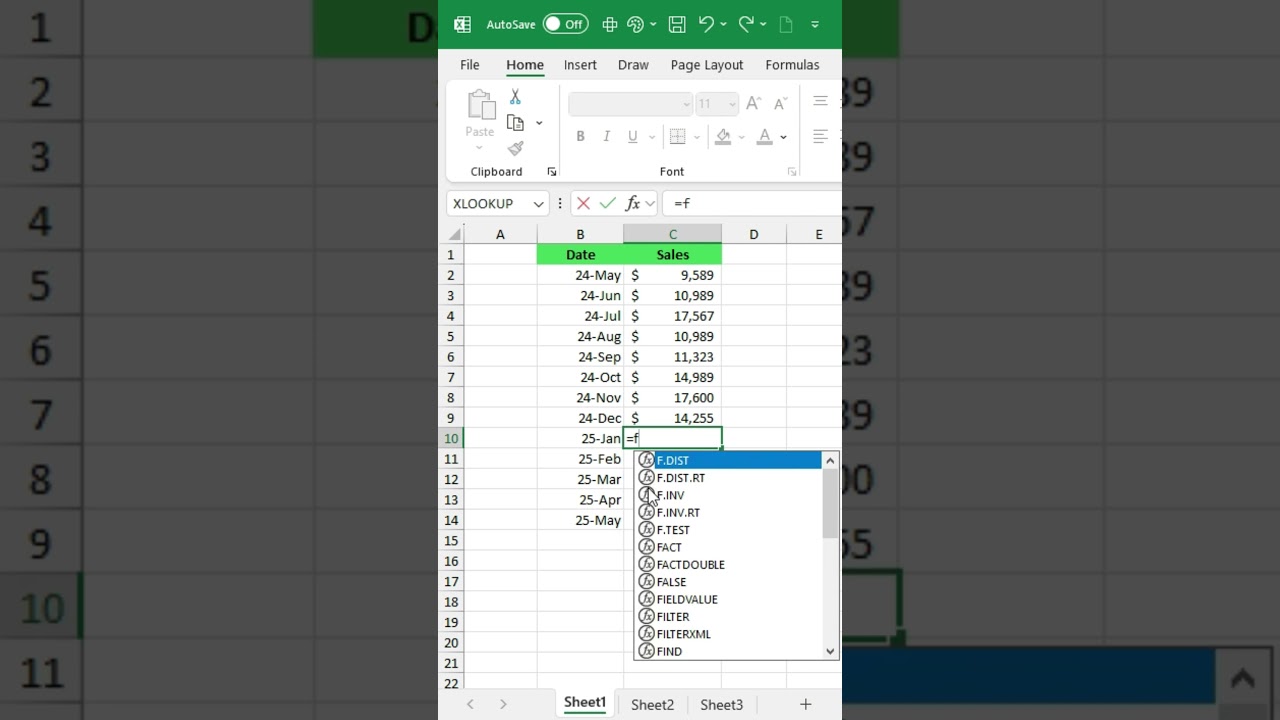Viewport: 1280px width, 720px height.
Task: Click the Excel application logo icon
Action: (462, 24)
